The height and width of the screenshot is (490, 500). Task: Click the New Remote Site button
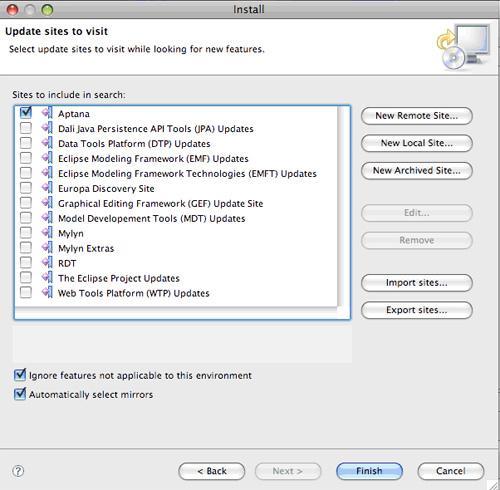click(x=417, y=116)
